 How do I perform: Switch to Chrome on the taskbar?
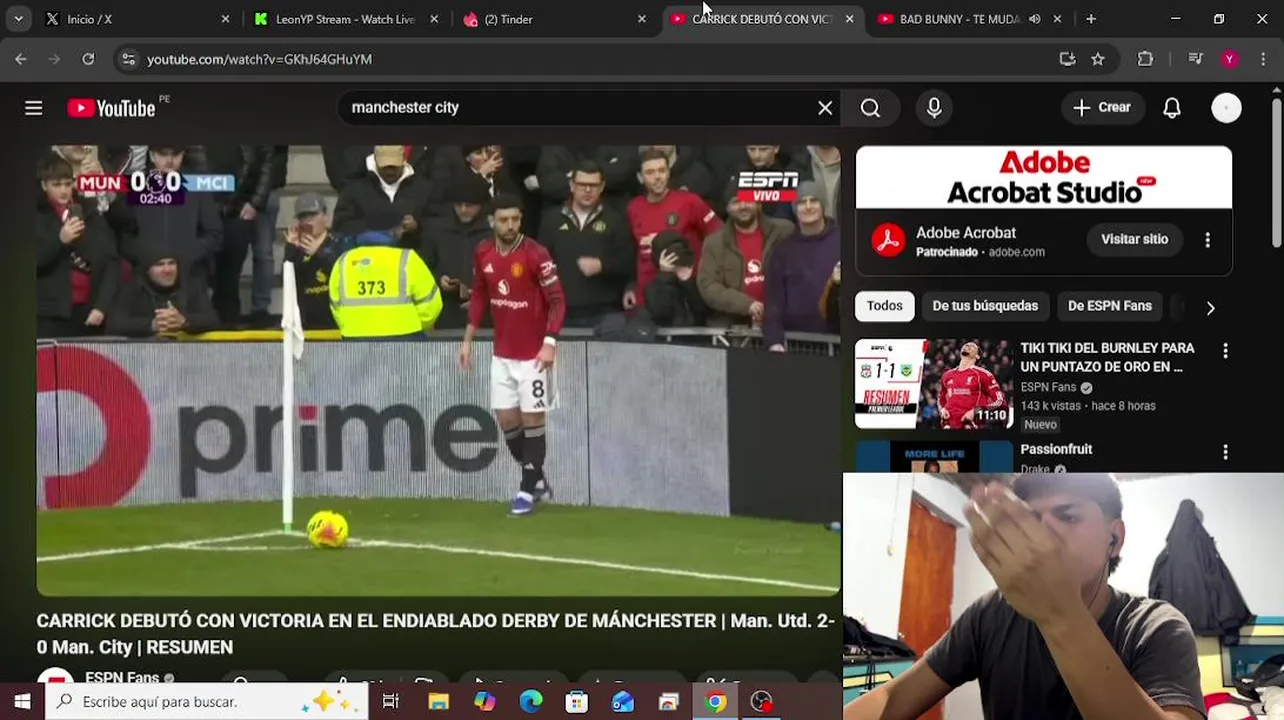click(x=715, y=702)
